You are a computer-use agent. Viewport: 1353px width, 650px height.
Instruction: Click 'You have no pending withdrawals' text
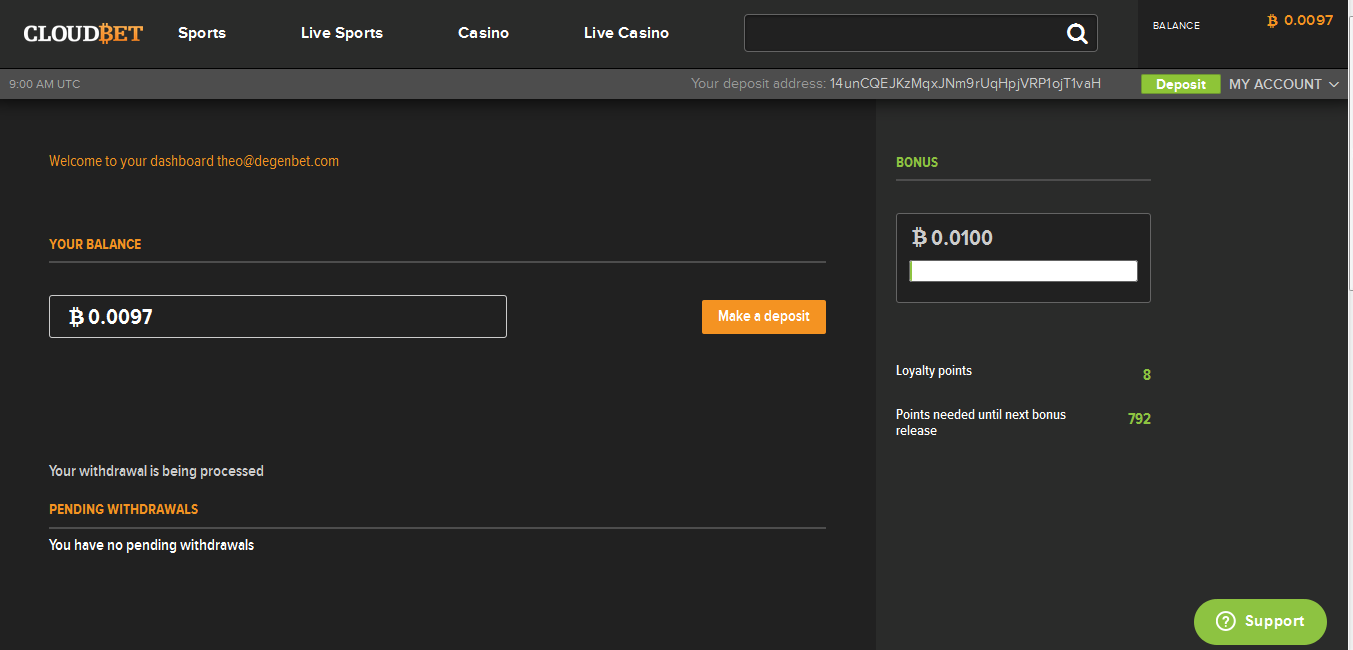coord(152,545)
